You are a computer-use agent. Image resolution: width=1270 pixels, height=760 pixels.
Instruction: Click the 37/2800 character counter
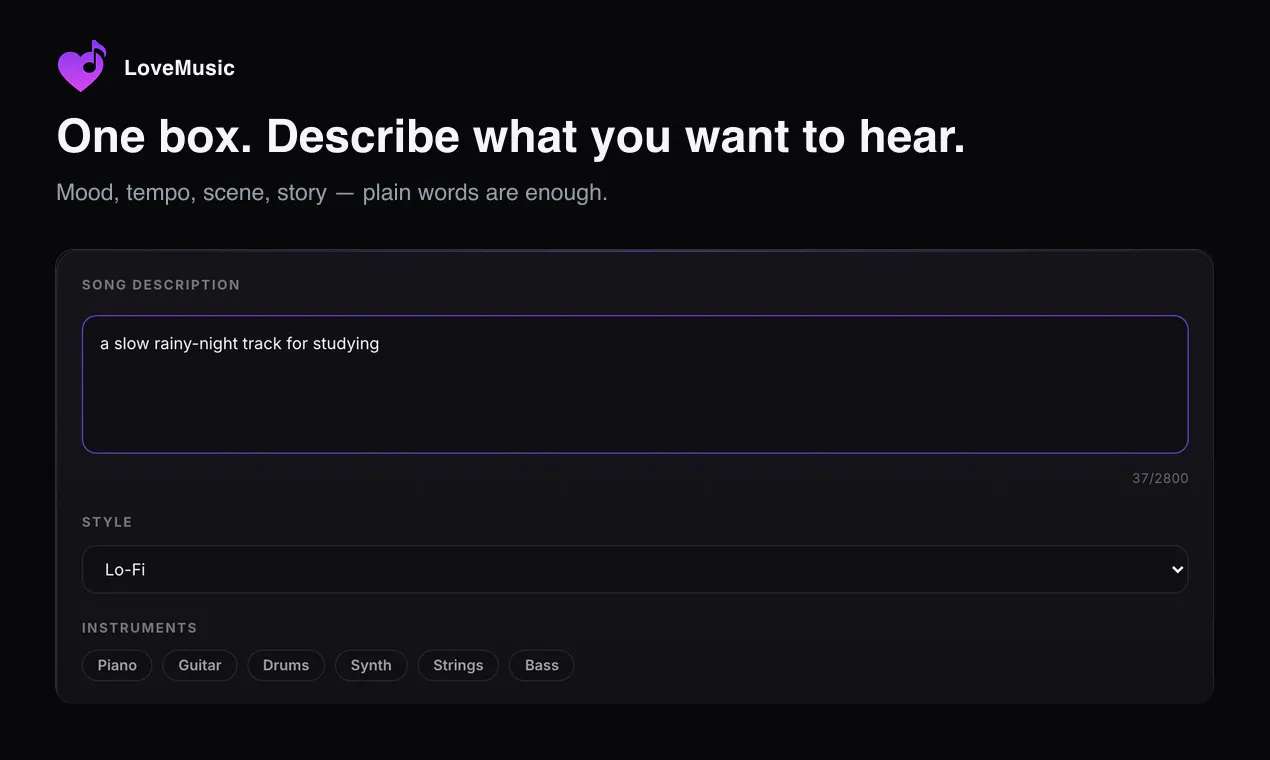tap(1160, 479)
